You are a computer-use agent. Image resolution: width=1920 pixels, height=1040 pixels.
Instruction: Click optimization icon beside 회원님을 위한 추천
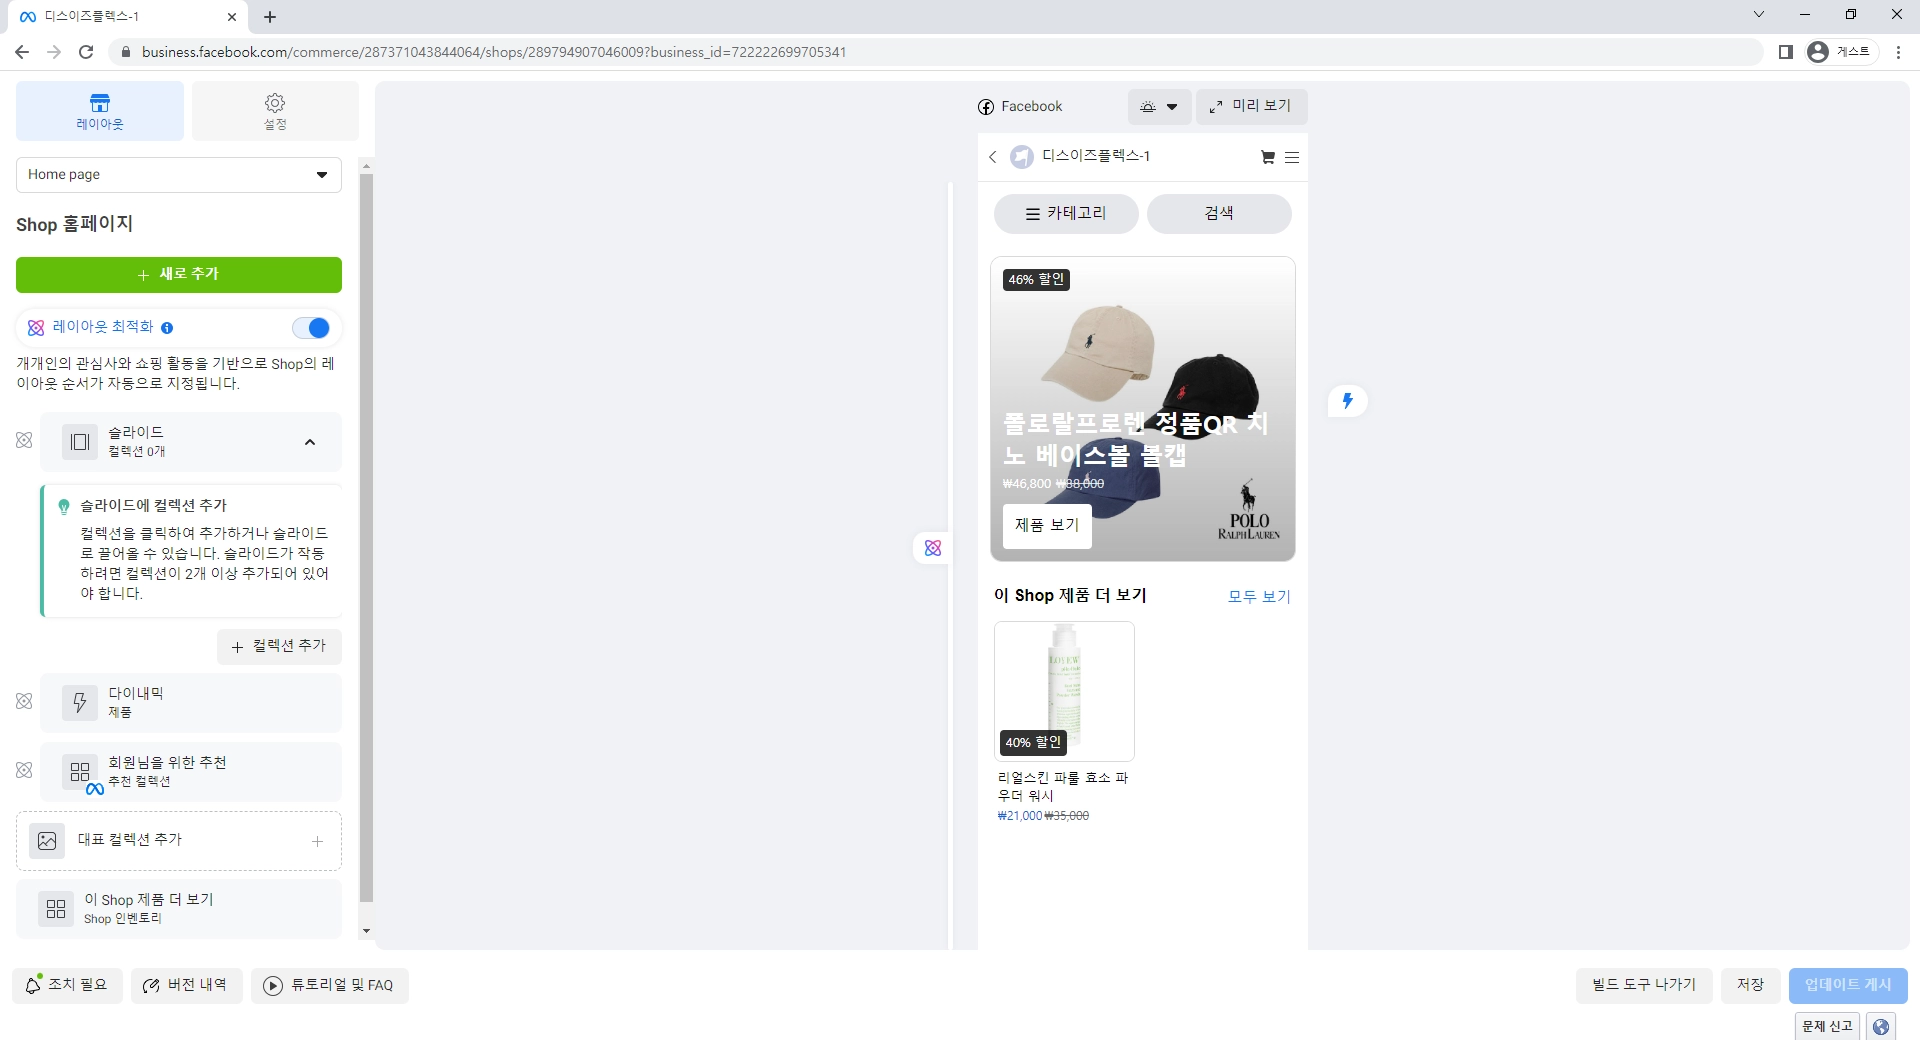pyautogui.click(x=24, y=771)
